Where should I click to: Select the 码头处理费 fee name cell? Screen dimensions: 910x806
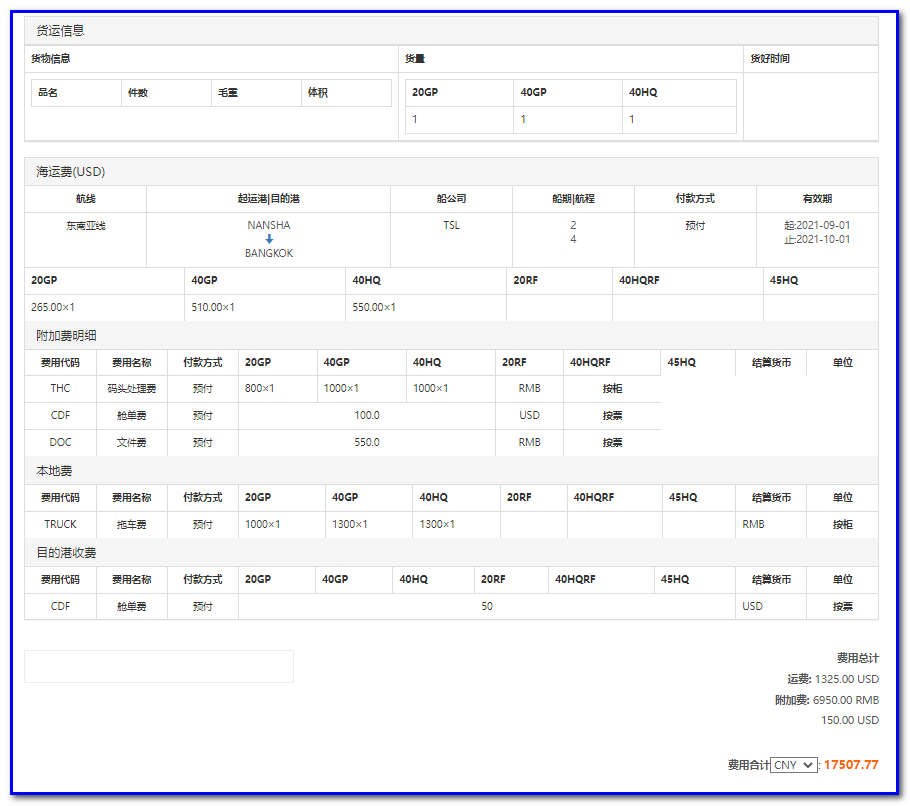coord(131,388)
